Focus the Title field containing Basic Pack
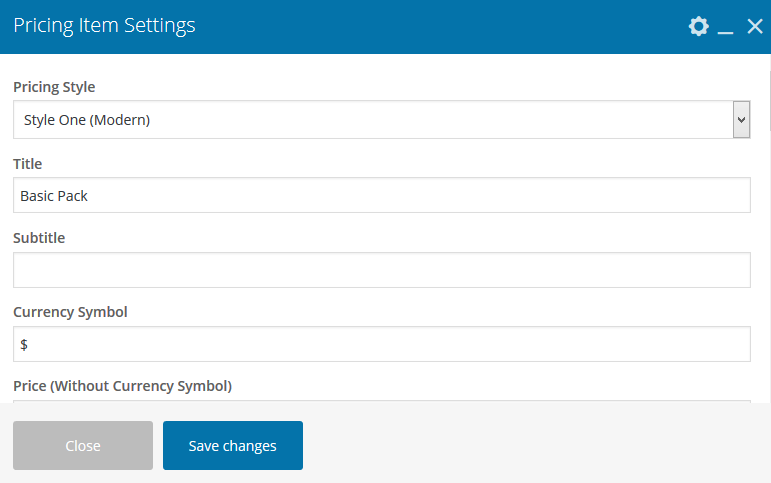Screen dimensions: 771x483 click(381, 196)
